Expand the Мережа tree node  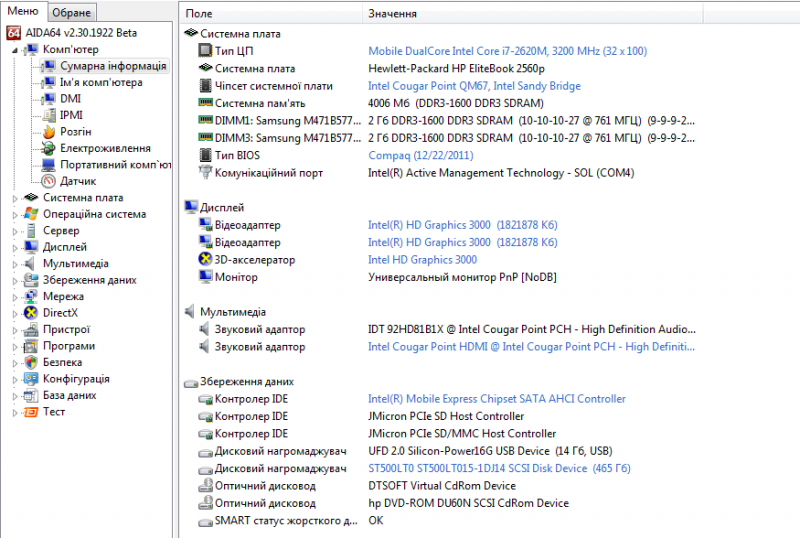tap(14, 297)
